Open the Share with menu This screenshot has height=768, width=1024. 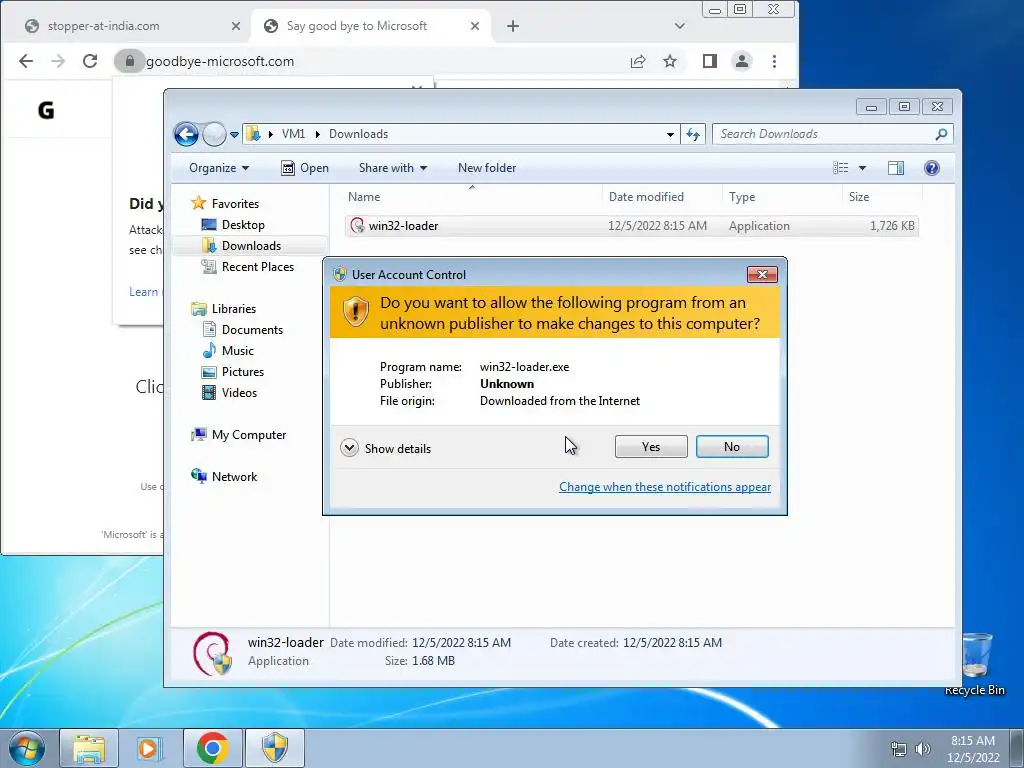point(392,168)
